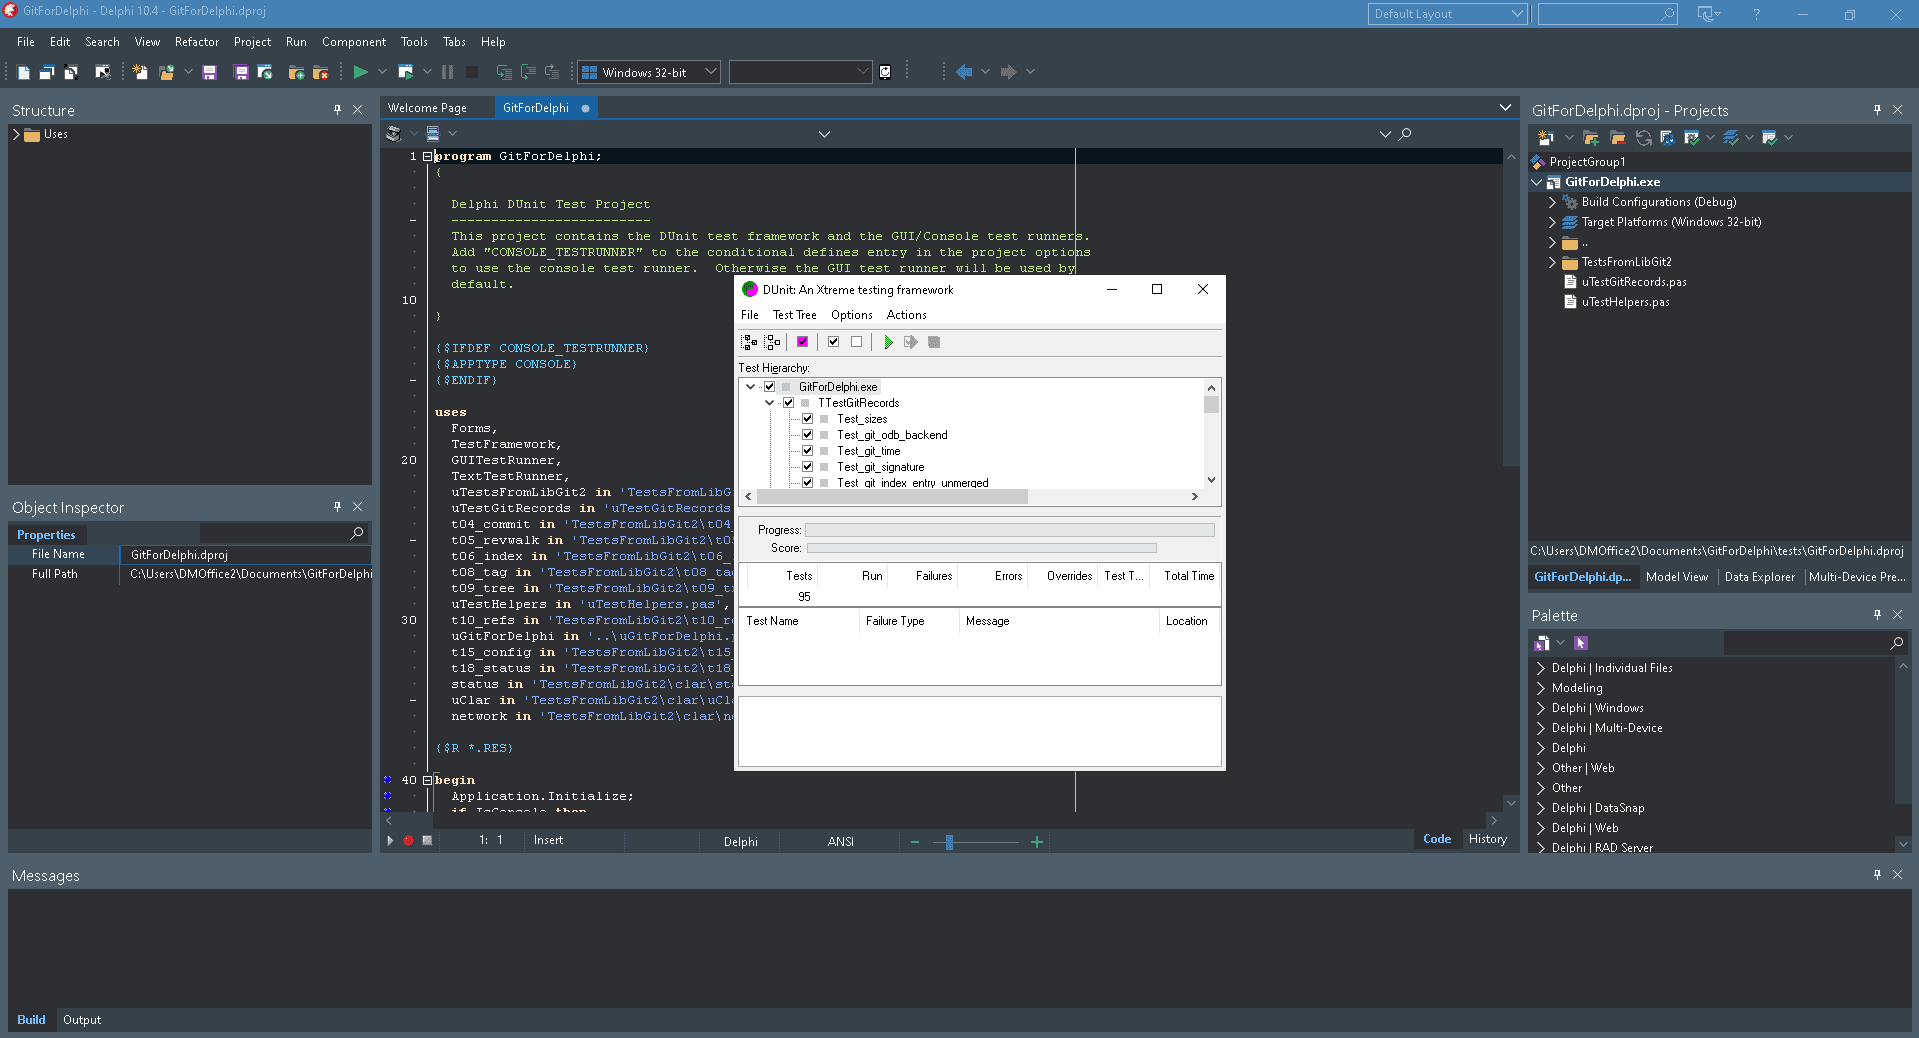Uncheck the TTestGitRecords checkbox

[x=788, y=403]
